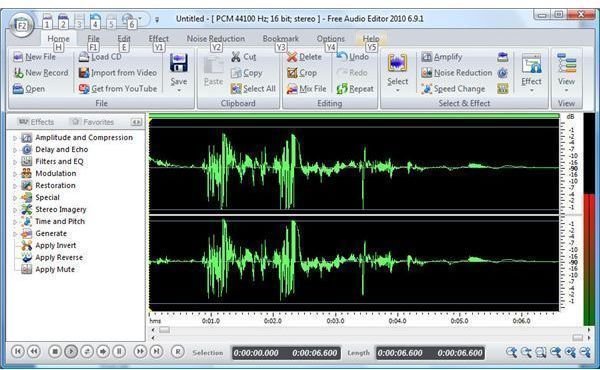
Task: Open an audio file with Open
Action: pos(29,89)
